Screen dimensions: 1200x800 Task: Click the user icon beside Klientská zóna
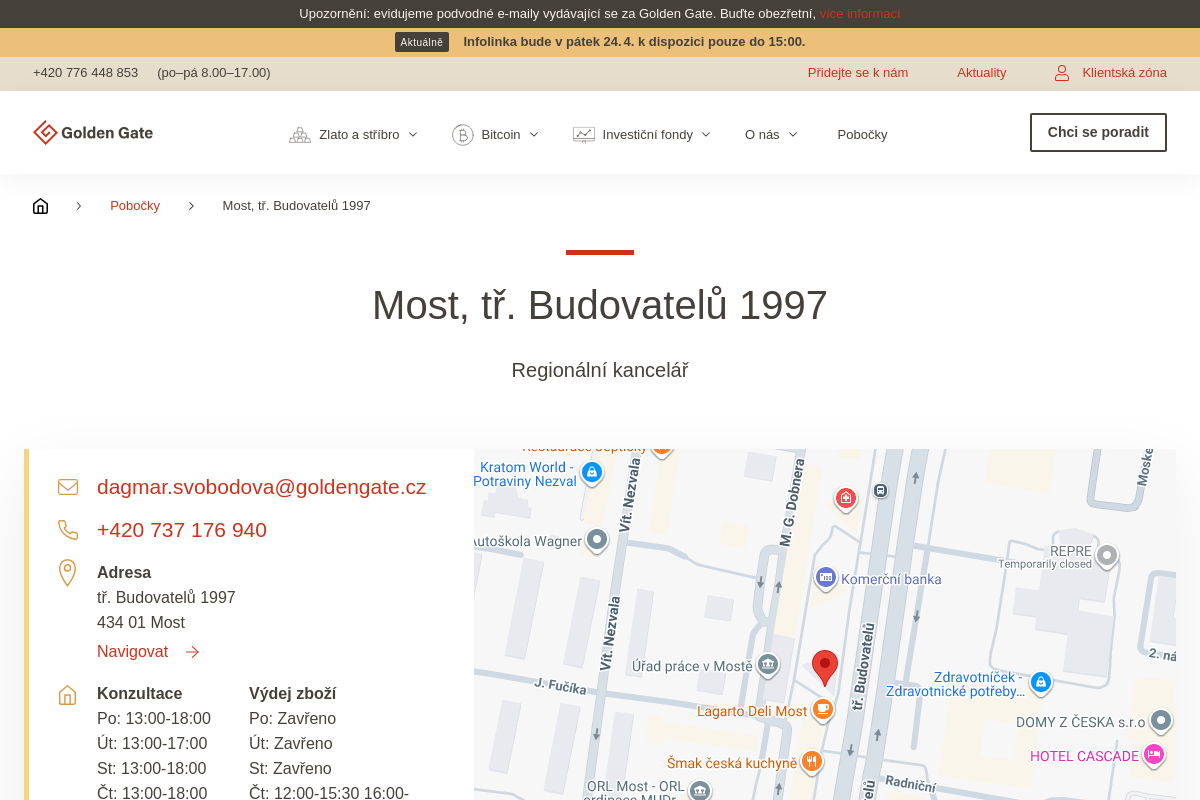click(1062, 73)
